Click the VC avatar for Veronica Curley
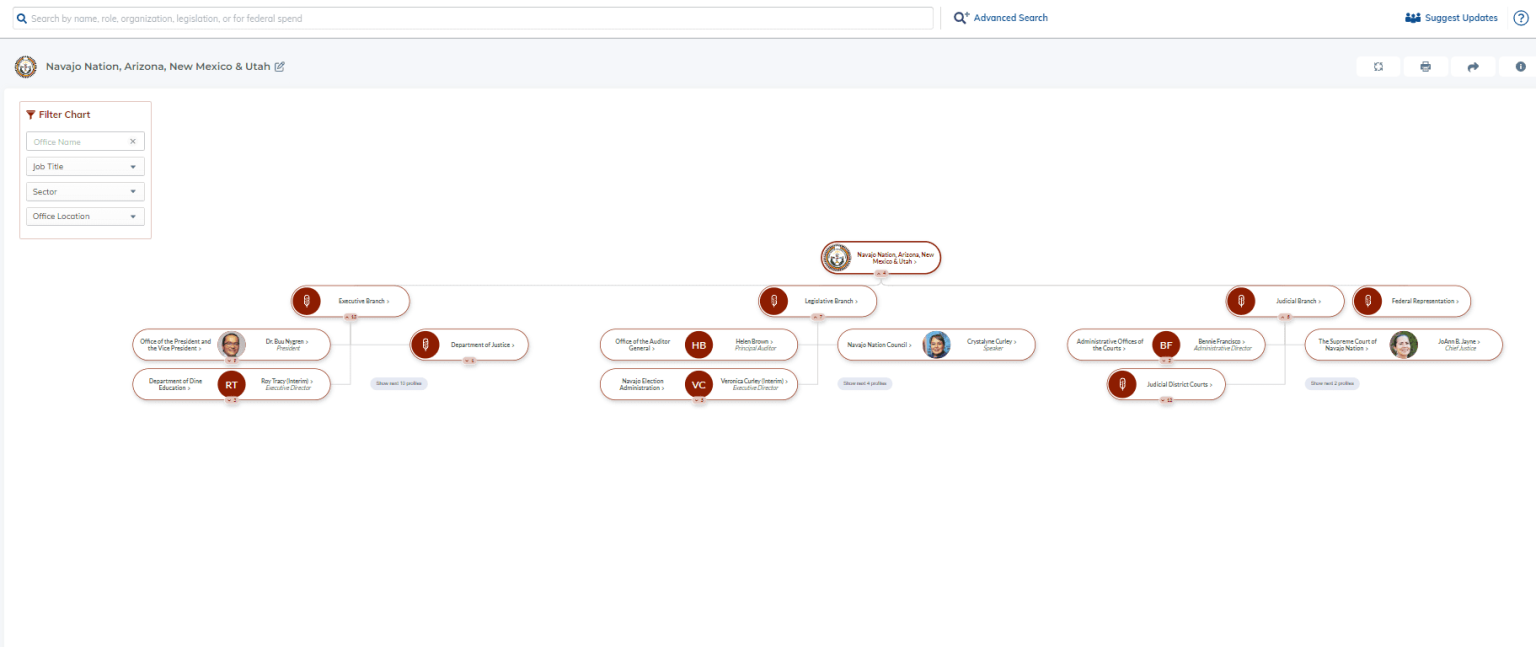The image size is (1536, 647). tap(699, 385)
